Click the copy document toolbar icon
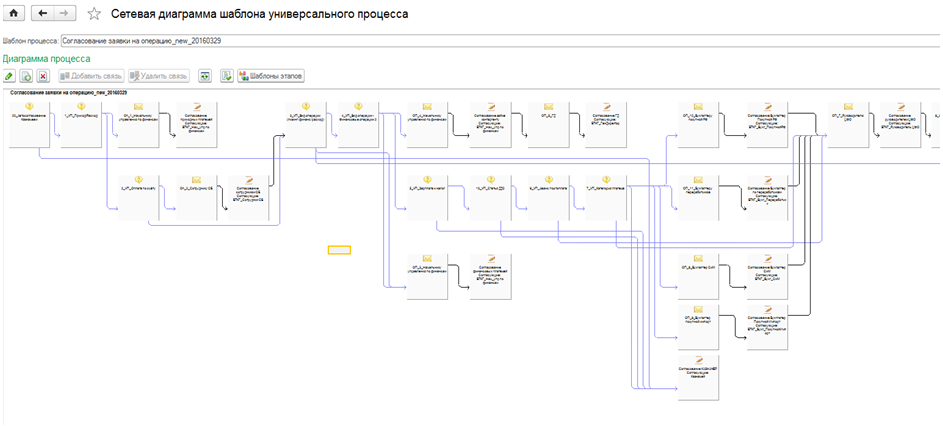The height and width of the screenshot is (426, 943). [x=26, y=76]
